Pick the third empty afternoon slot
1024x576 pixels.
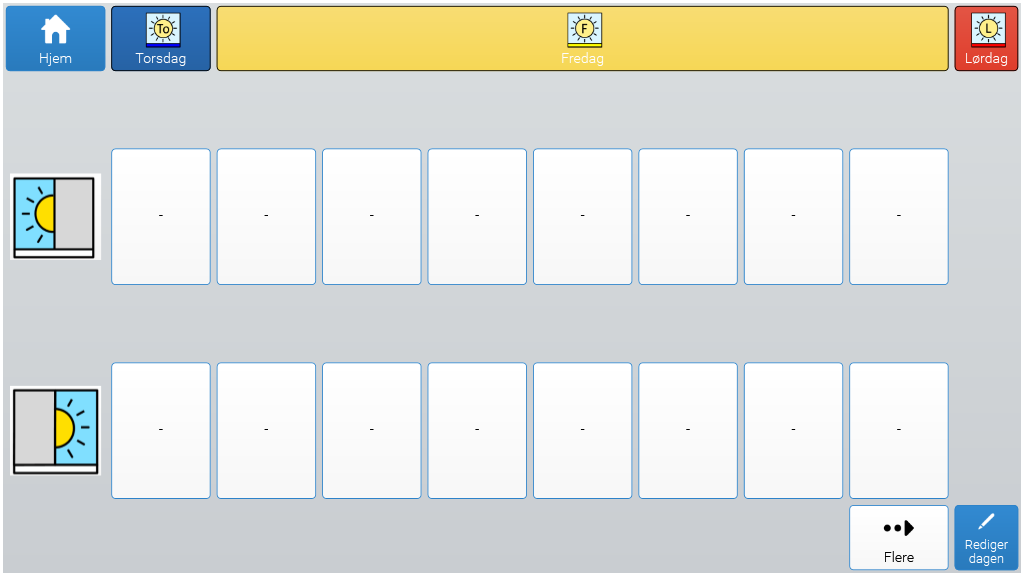[x=372, y=430]
